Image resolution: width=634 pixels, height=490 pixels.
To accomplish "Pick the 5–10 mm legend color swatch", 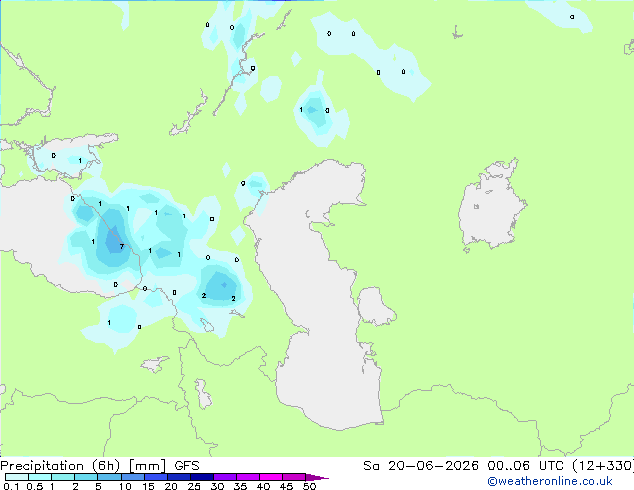I will click(109, 477).
